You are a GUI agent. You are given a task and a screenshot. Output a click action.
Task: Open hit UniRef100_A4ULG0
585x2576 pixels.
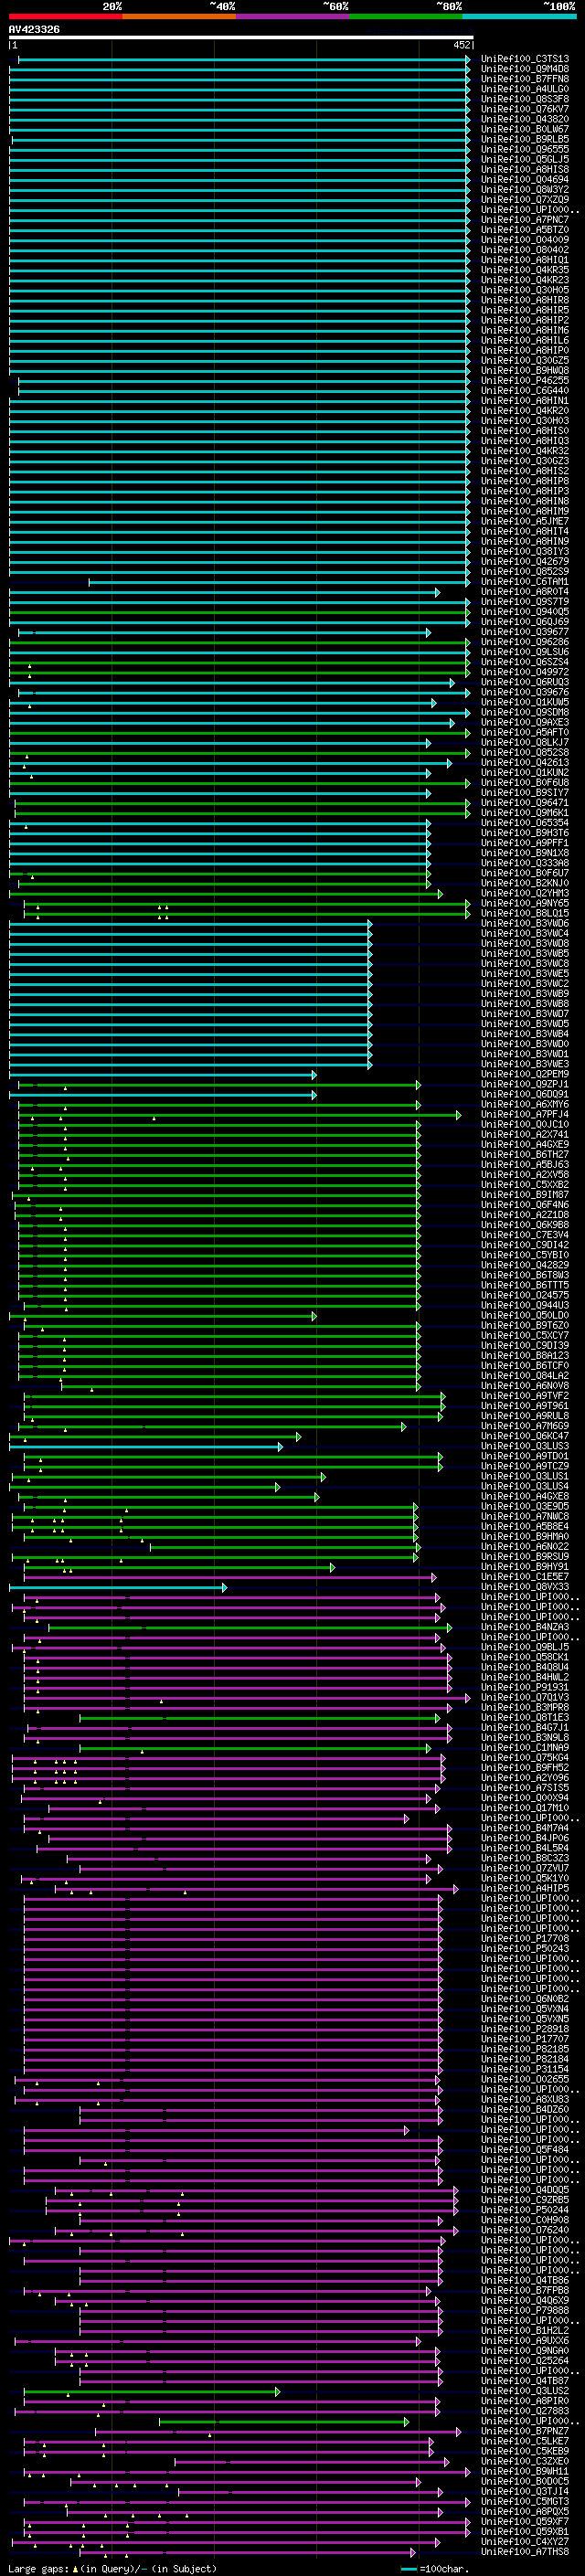[x=525, y=89]
